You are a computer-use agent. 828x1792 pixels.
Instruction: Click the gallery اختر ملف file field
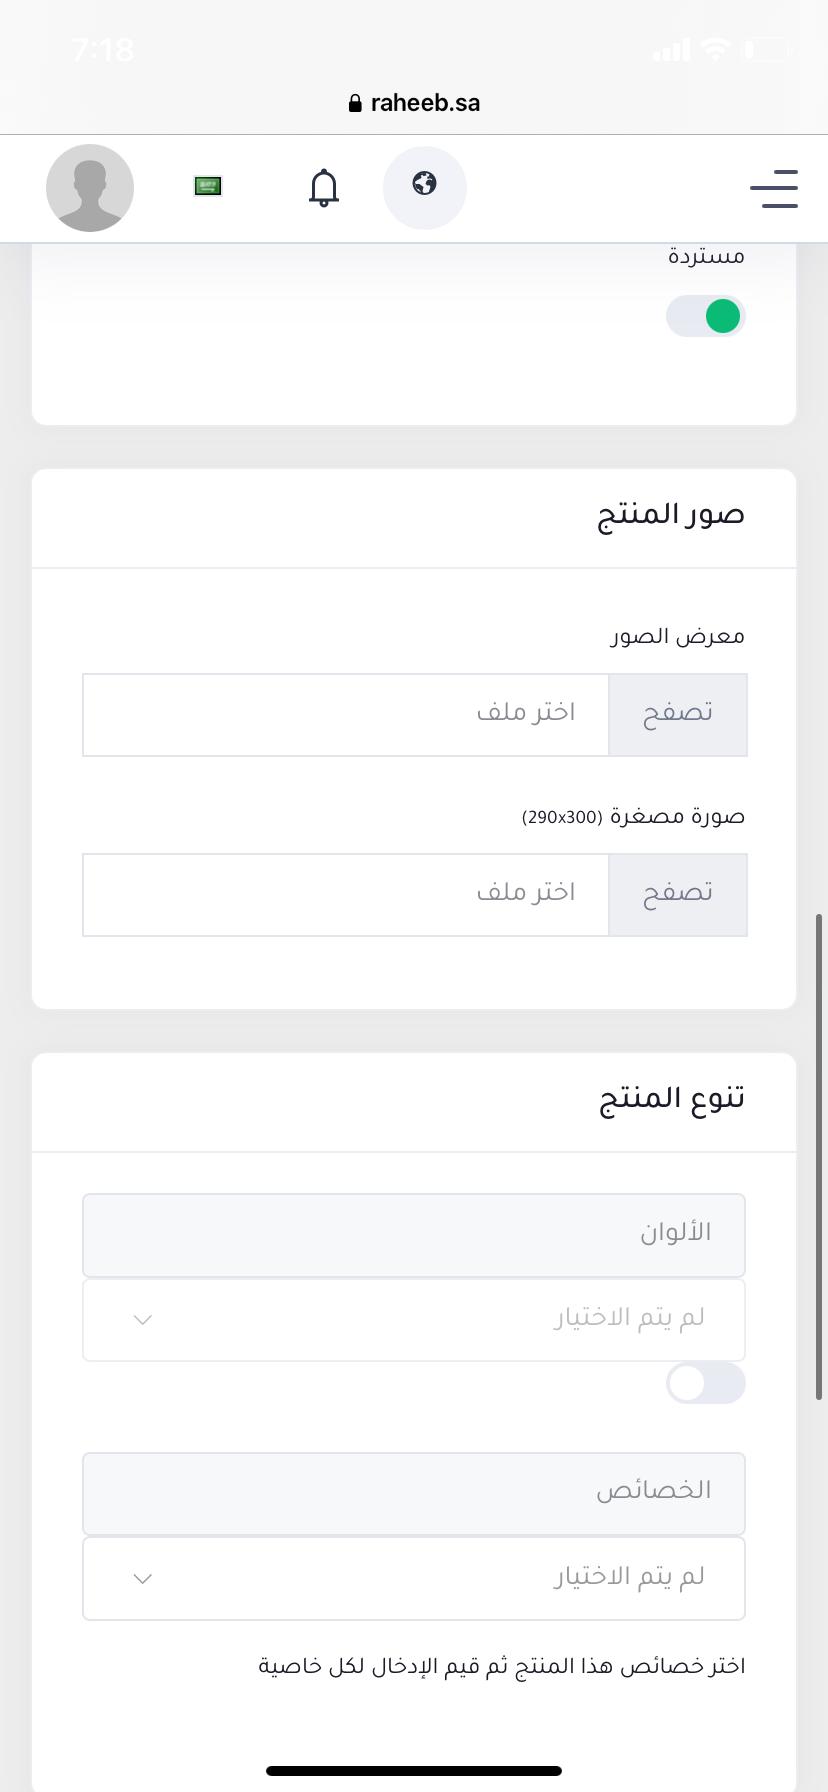(x=346, y=714)
